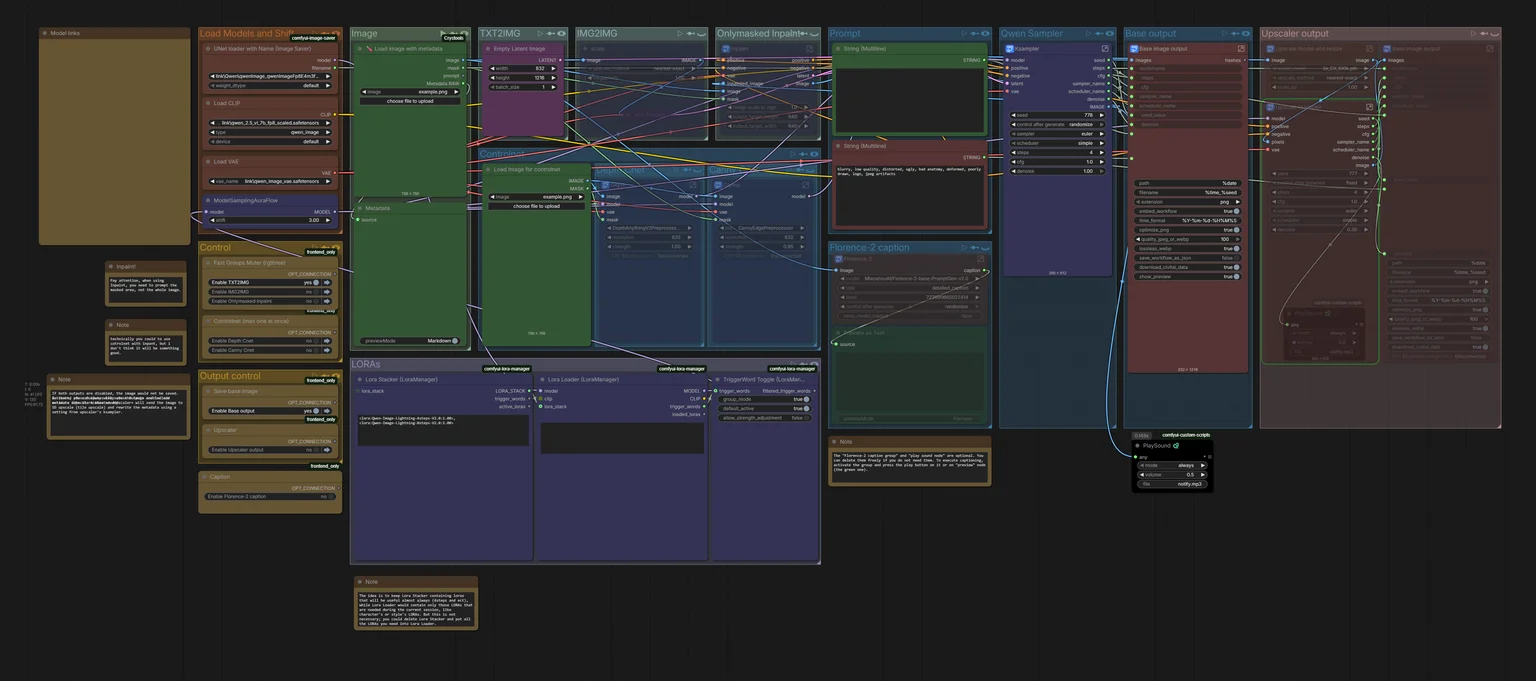Run the IMG2IMG group with its play icon
Image resolution: width=1536 pixels, height=681 pixels.
[x=680, y=33]
